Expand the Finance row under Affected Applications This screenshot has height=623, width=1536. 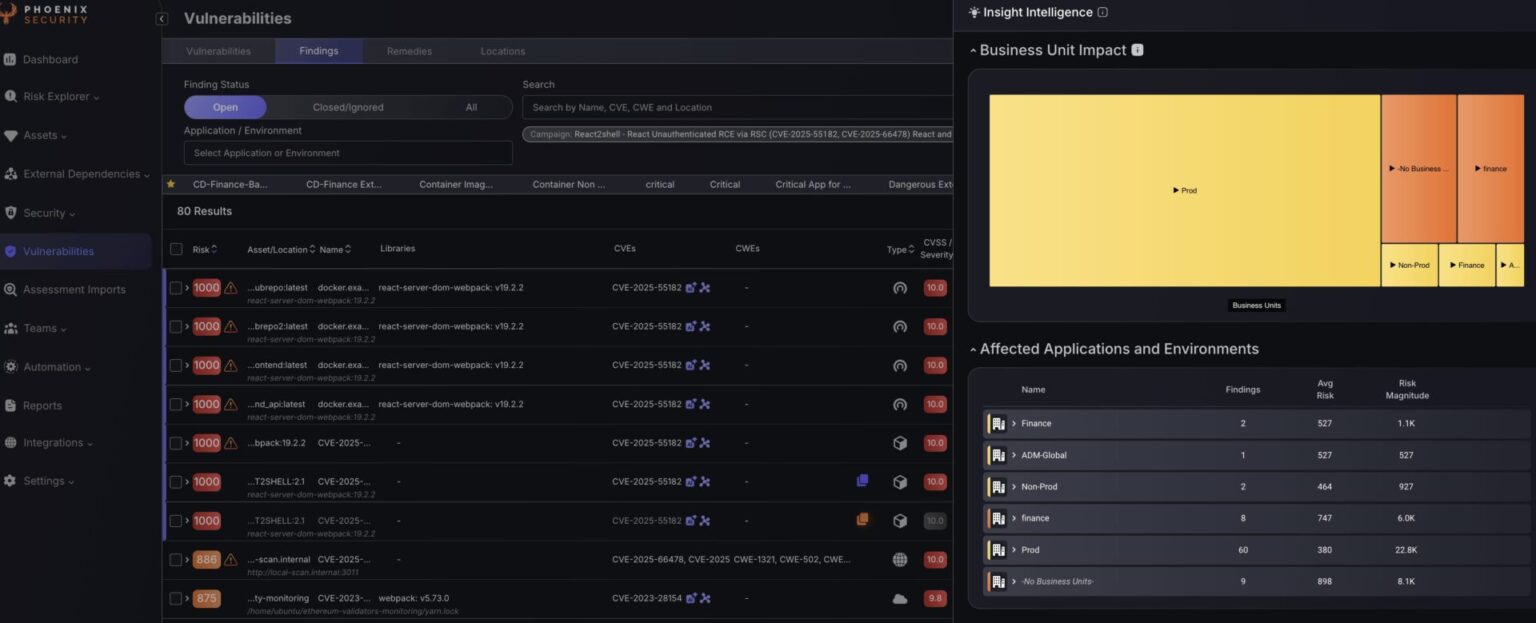tap(1016, 423)
